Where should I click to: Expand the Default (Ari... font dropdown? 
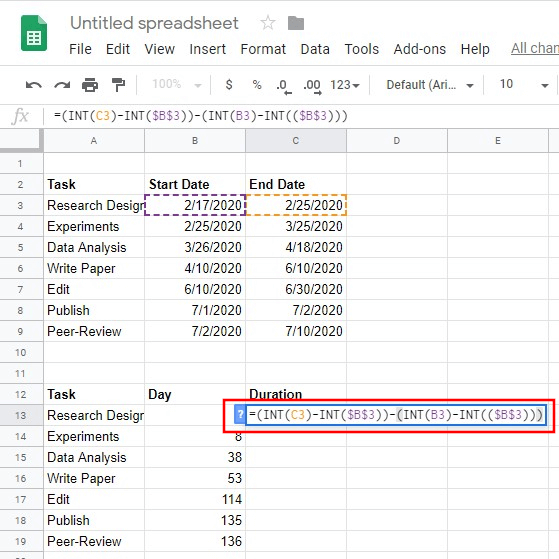pyautogui.click(x=430, y=85)
